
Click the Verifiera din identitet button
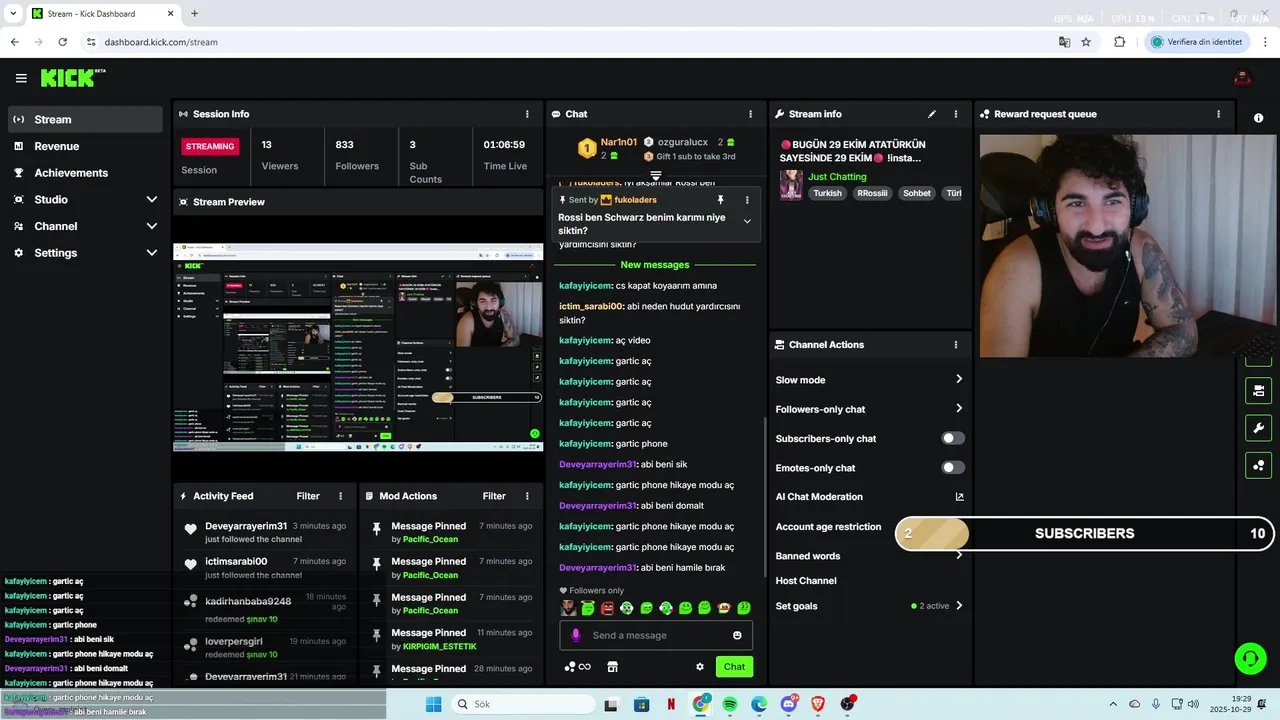[1197, 42]
